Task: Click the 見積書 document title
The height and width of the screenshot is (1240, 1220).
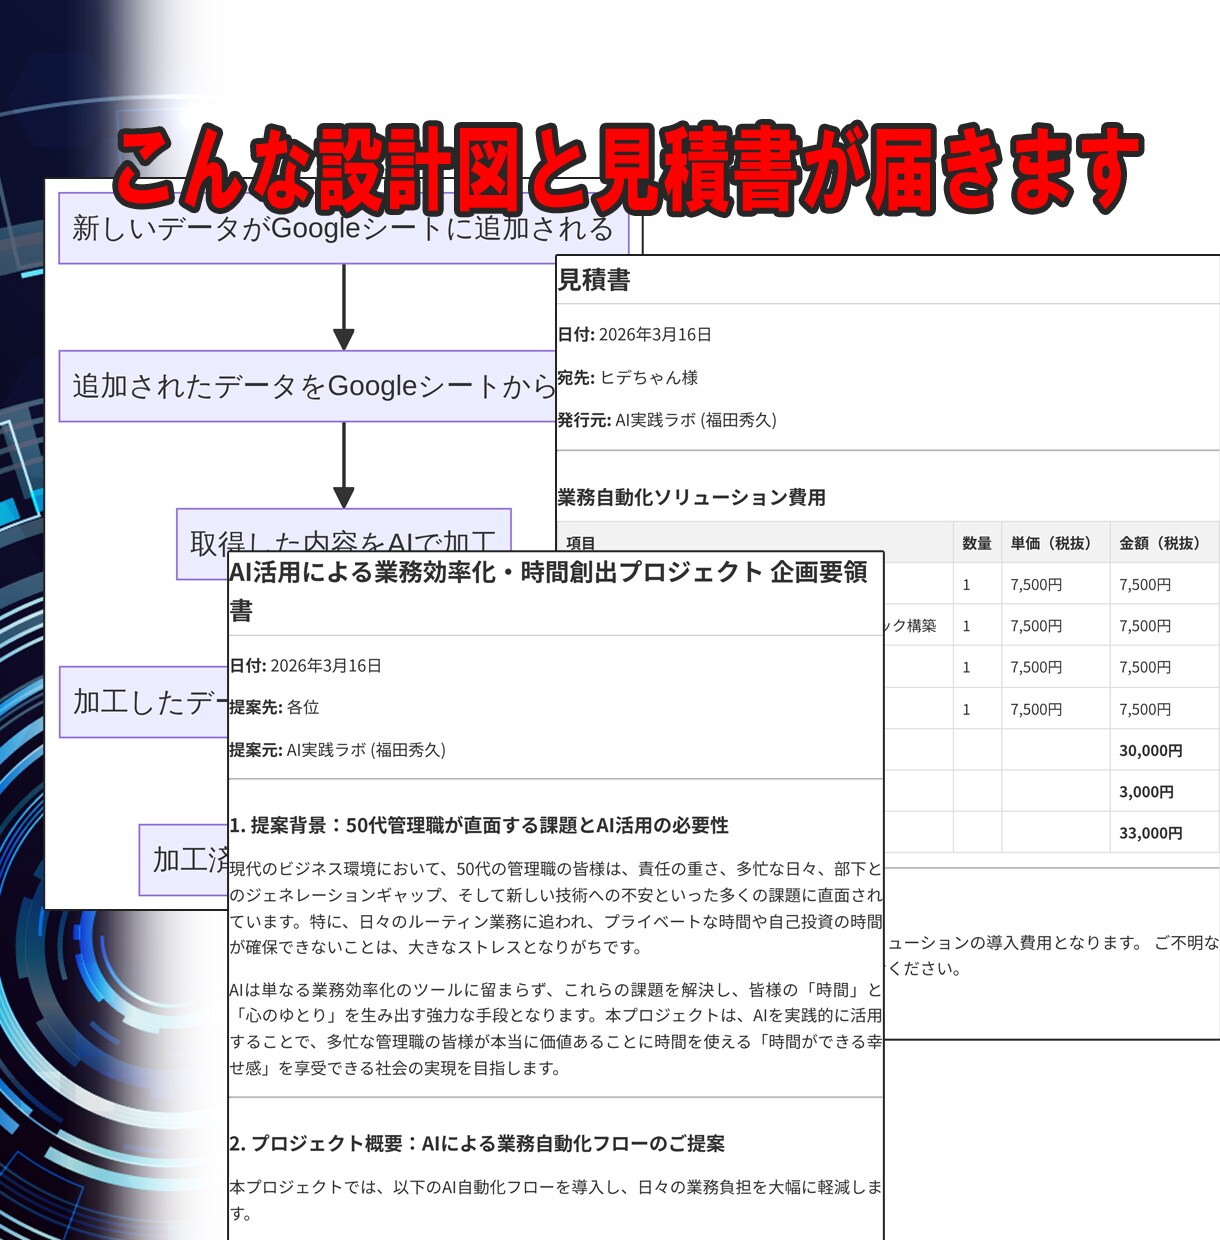Action: [594, 280]
